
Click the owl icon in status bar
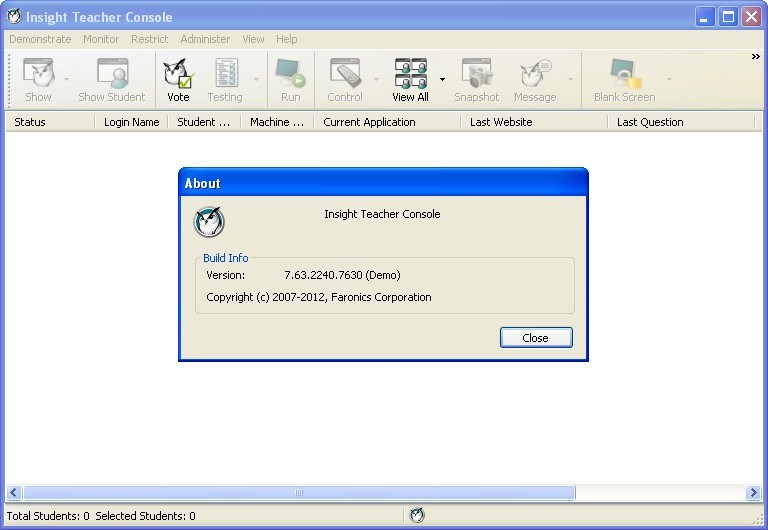(417, 515)
